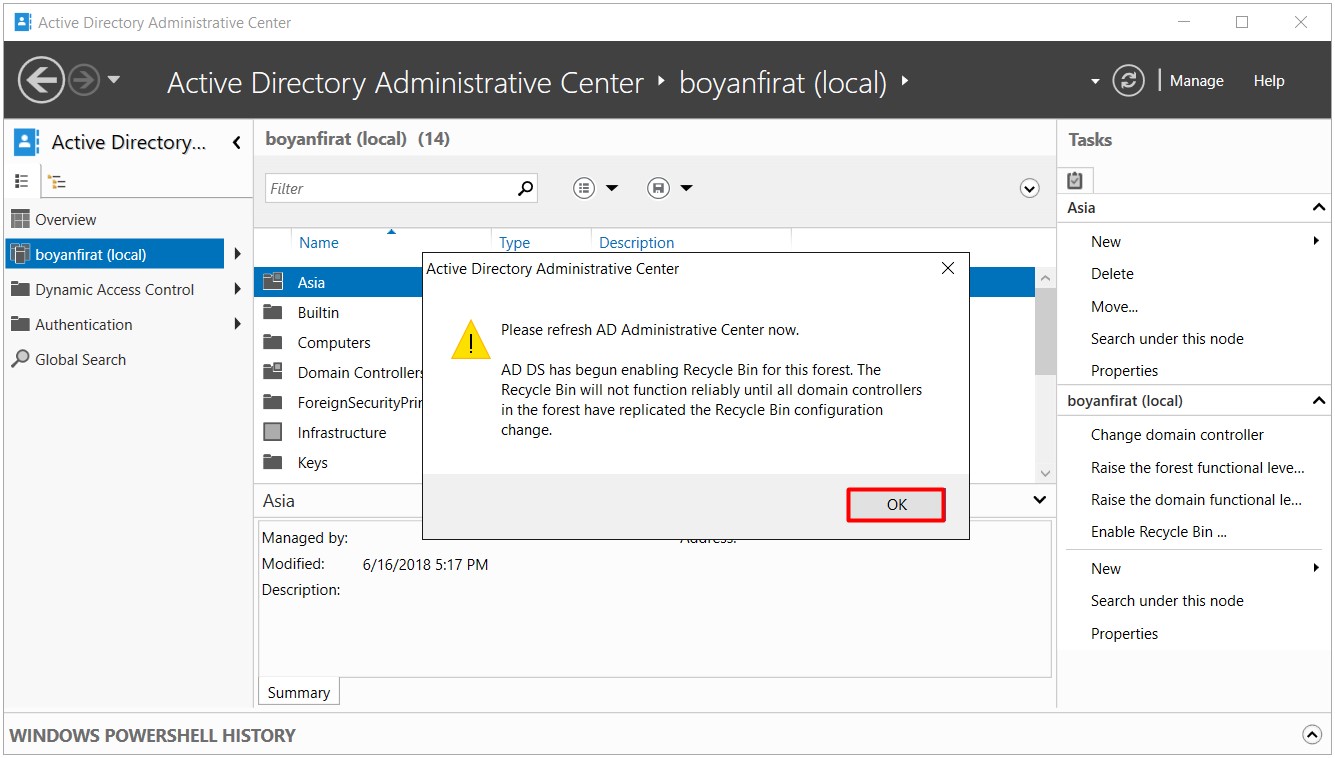Click Raise the forest functional level
The image size is (1335, 758).
point(1197,468)
